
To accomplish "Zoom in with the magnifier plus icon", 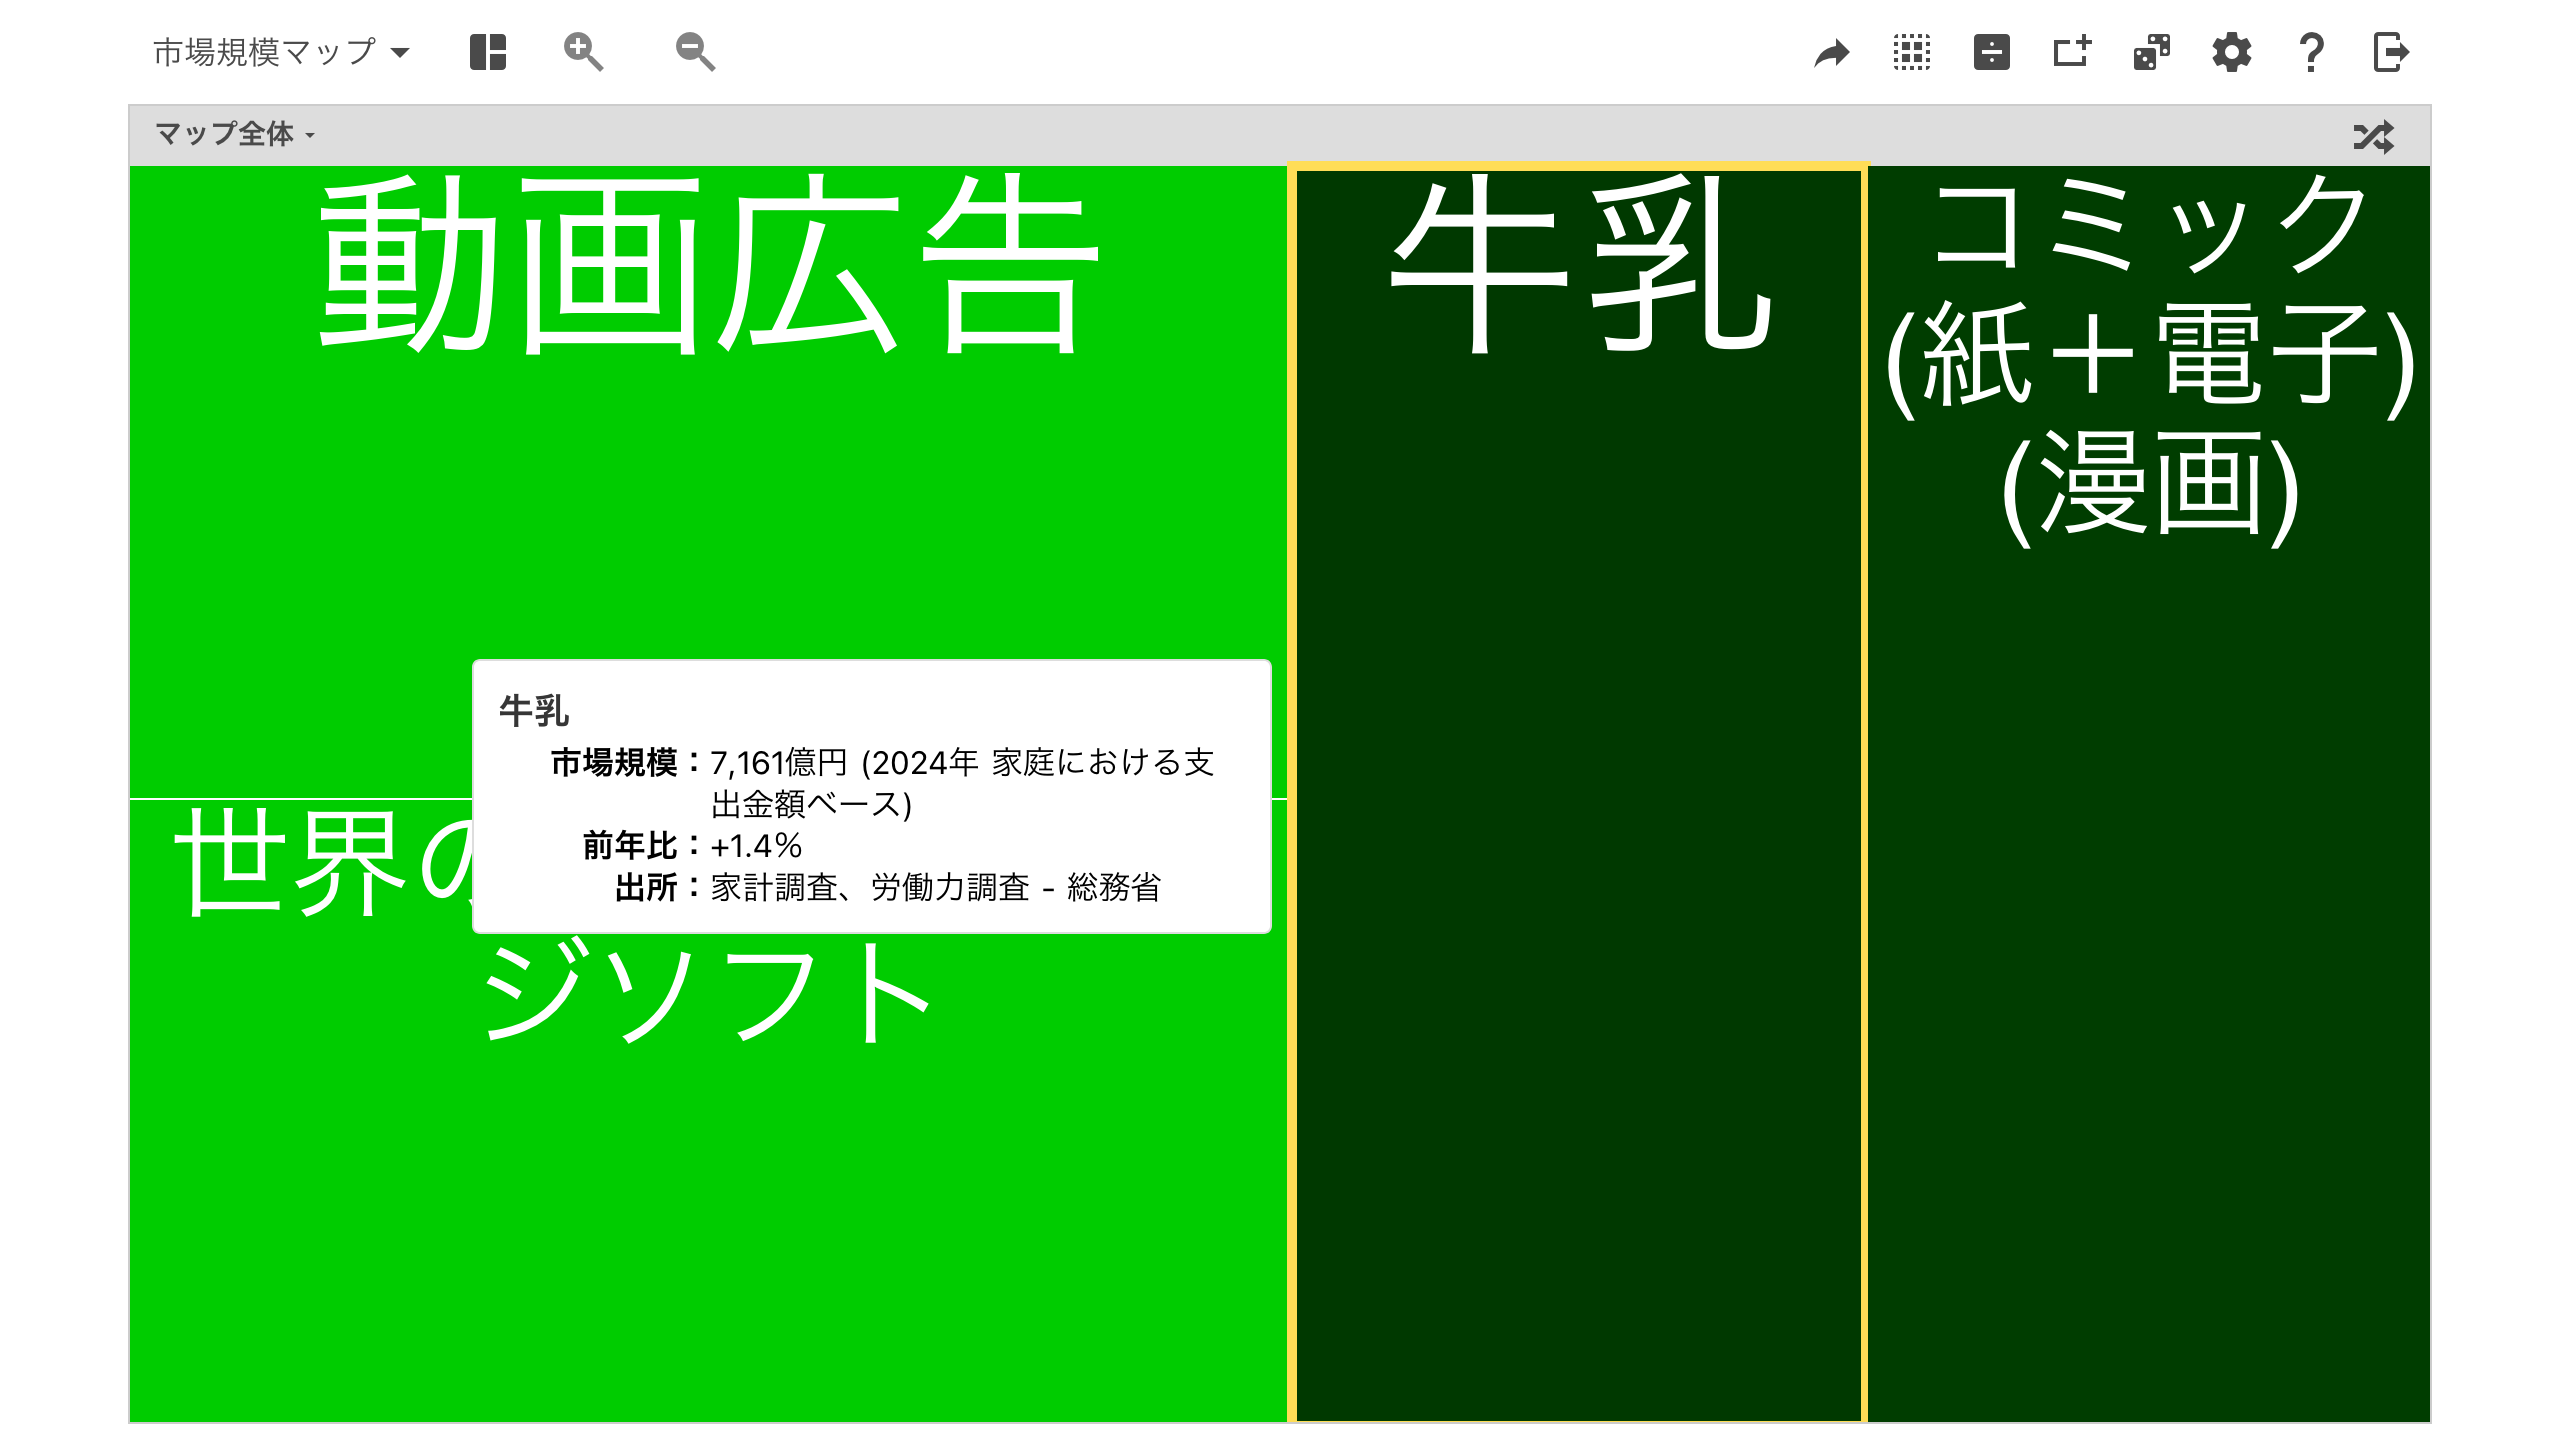I will point(583,52).
